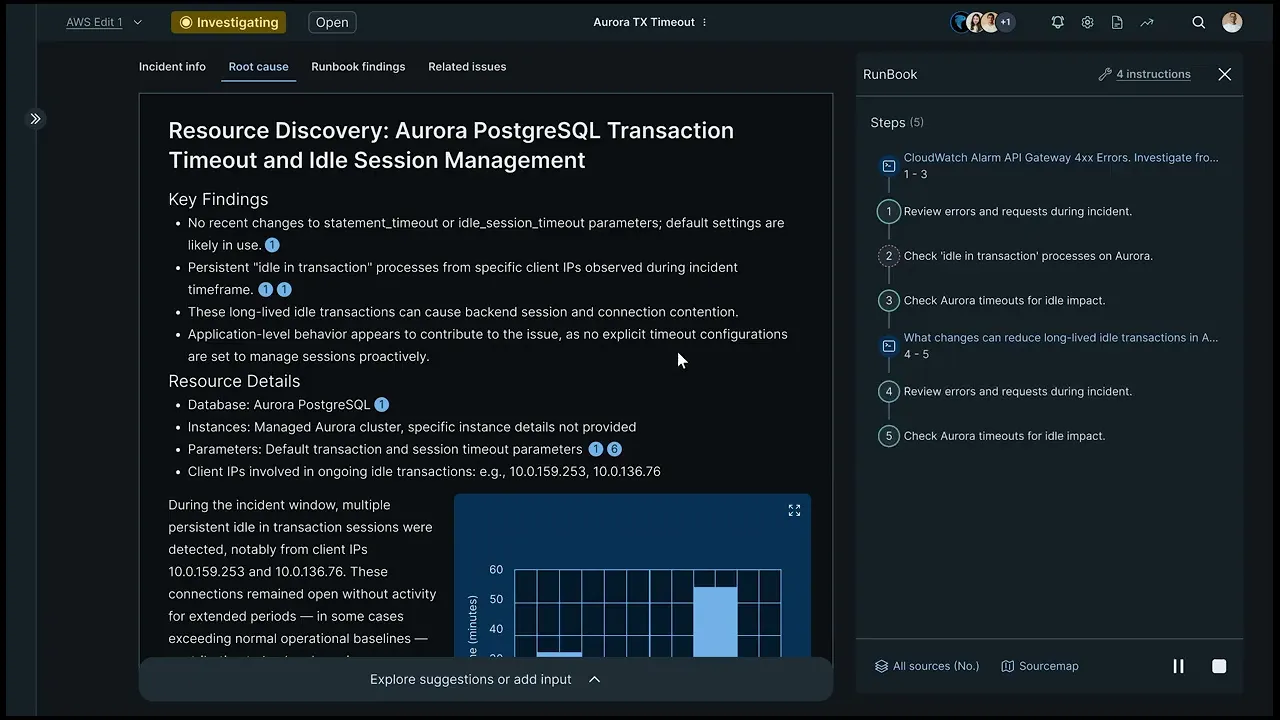
Task: Switch to the Incident info tab
Action: 172,67
